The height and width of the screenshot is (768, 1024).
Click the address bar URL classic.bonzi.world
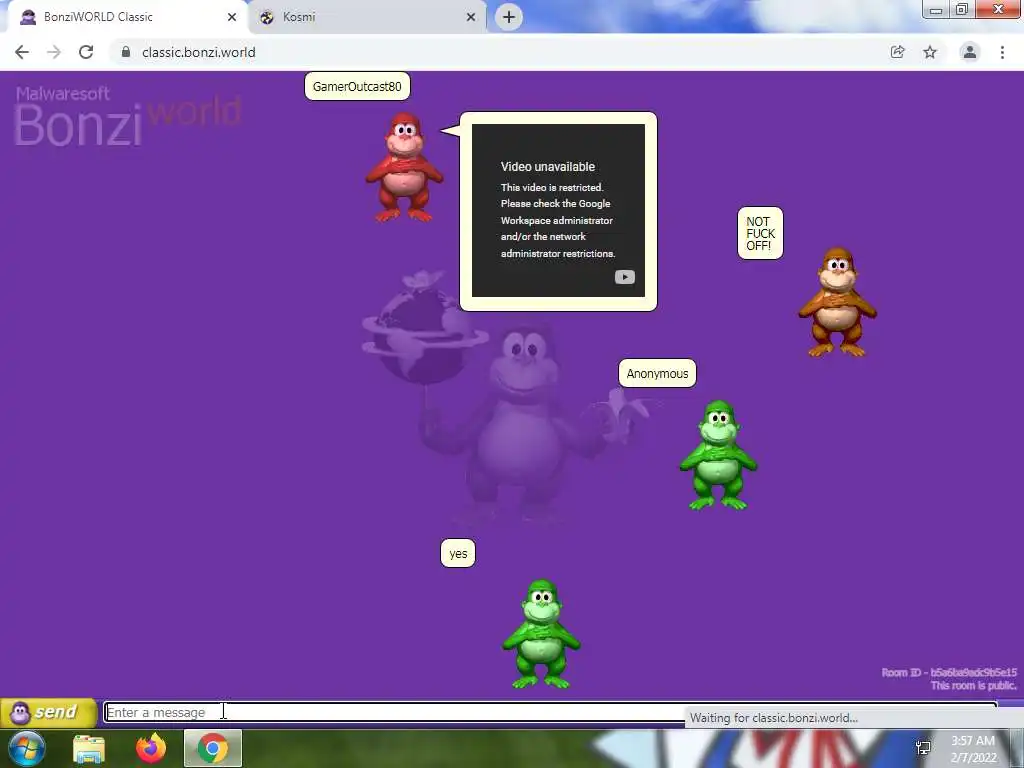199,52
